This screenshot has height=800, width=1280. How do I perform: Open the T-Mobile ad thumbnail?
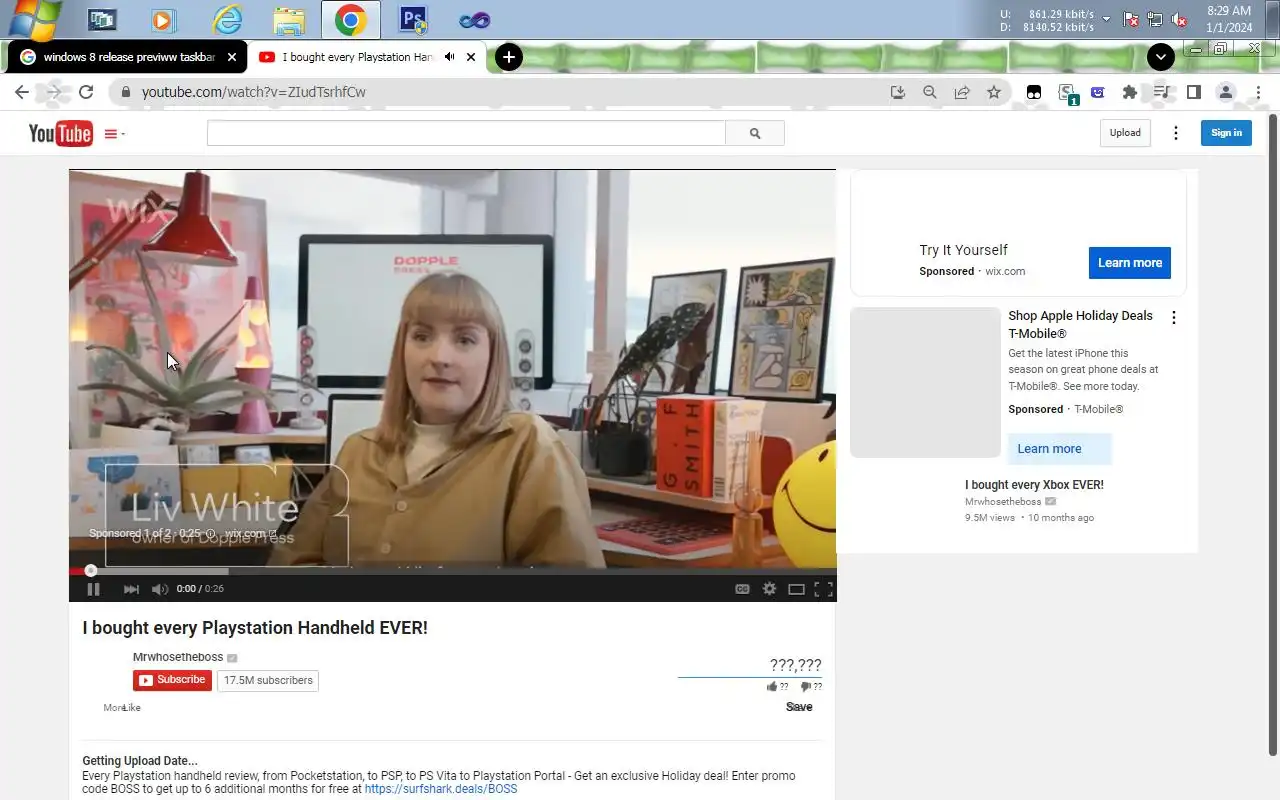tap(925, 382)
